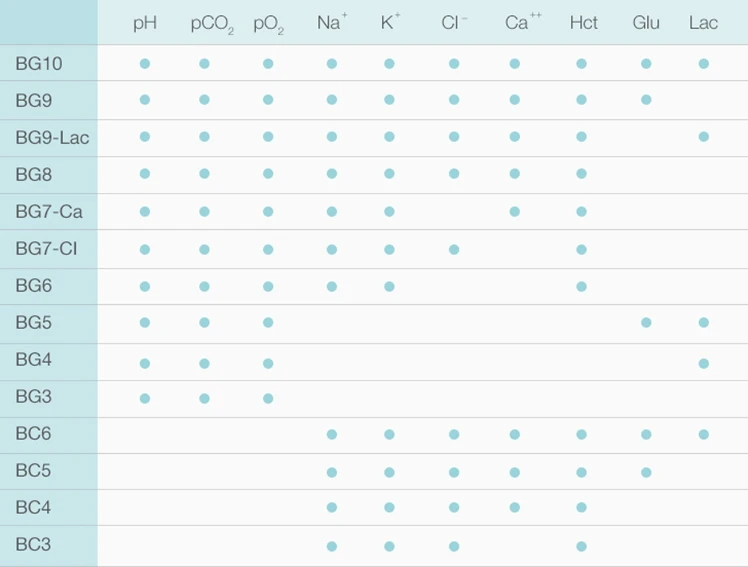
Task: Select the pCO2 column header
Action: pos(212,24)
